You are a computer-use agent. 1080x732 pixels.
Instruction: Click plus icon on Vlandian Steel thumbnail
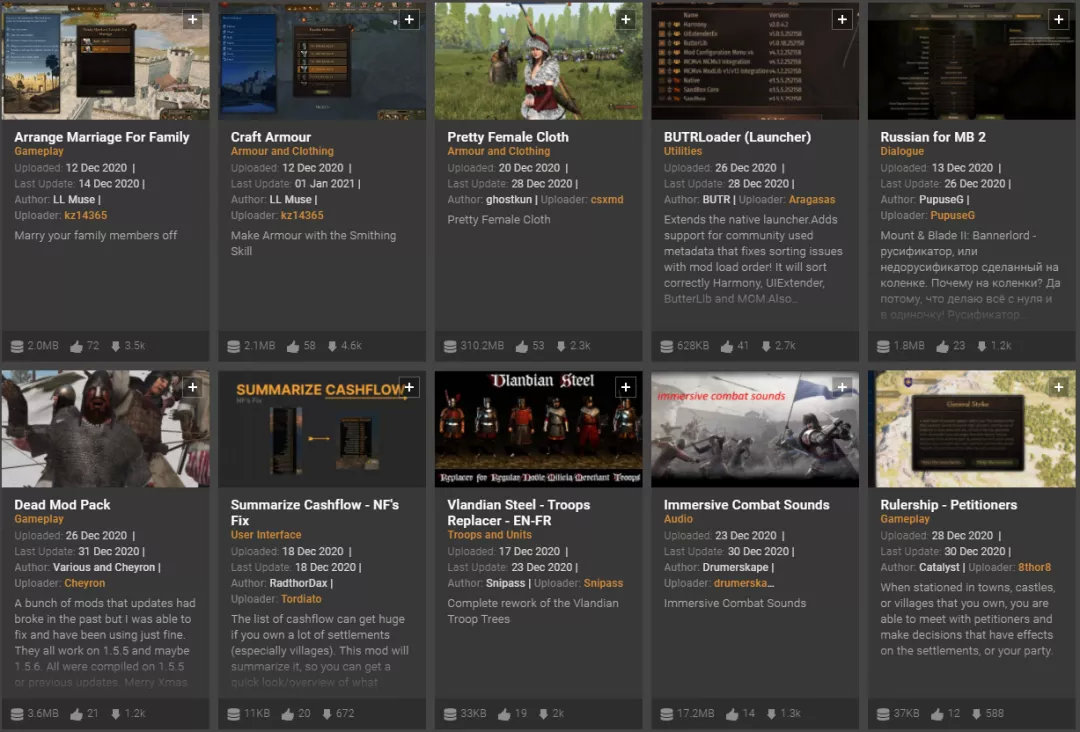[x=625, y=387]
